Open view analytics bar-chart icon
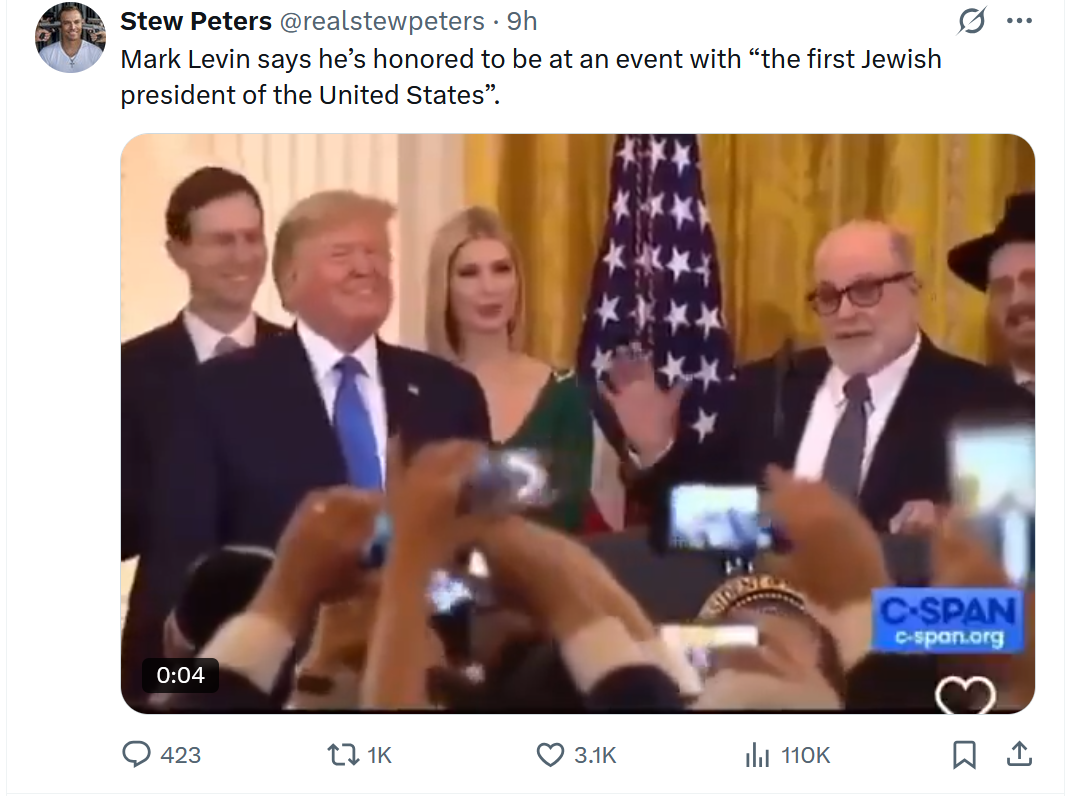This screenshot has height=796, width=1071. [757, 755]
